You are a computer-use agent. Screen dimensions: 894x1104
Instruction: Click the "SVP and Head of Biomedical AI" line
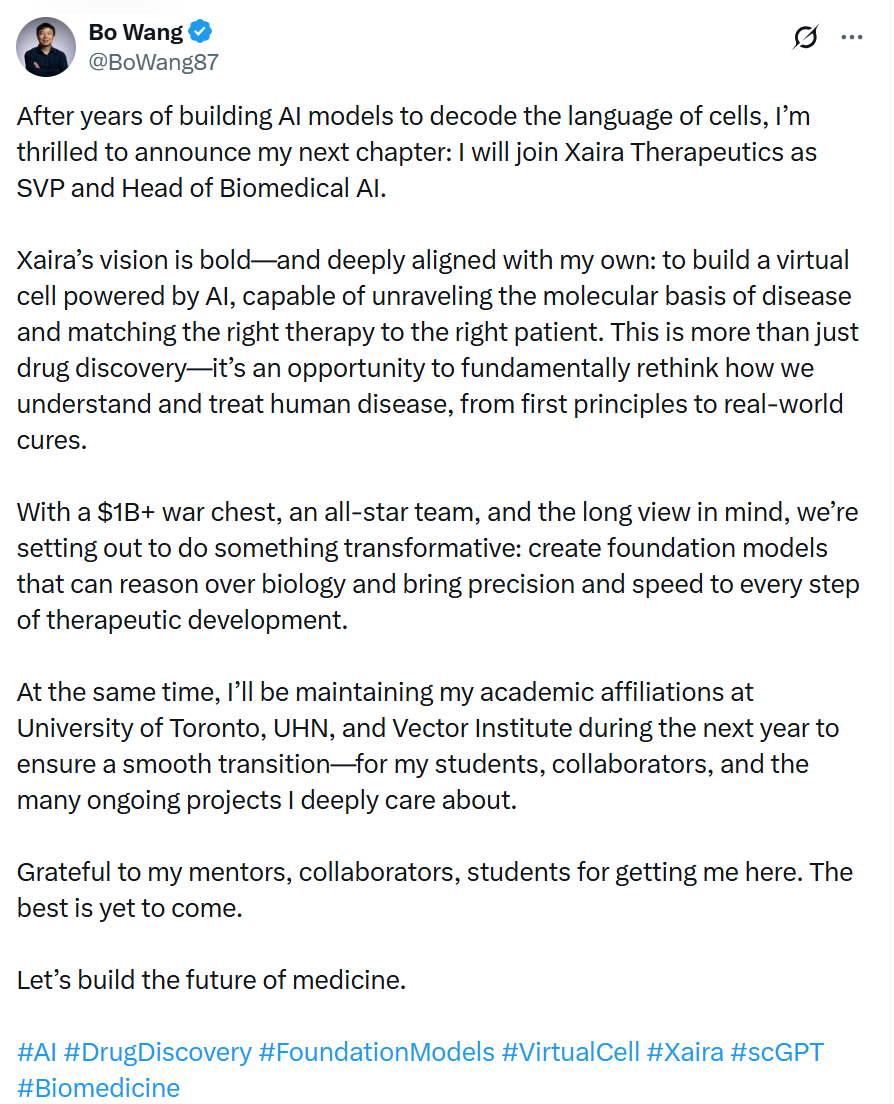point(202,188)
